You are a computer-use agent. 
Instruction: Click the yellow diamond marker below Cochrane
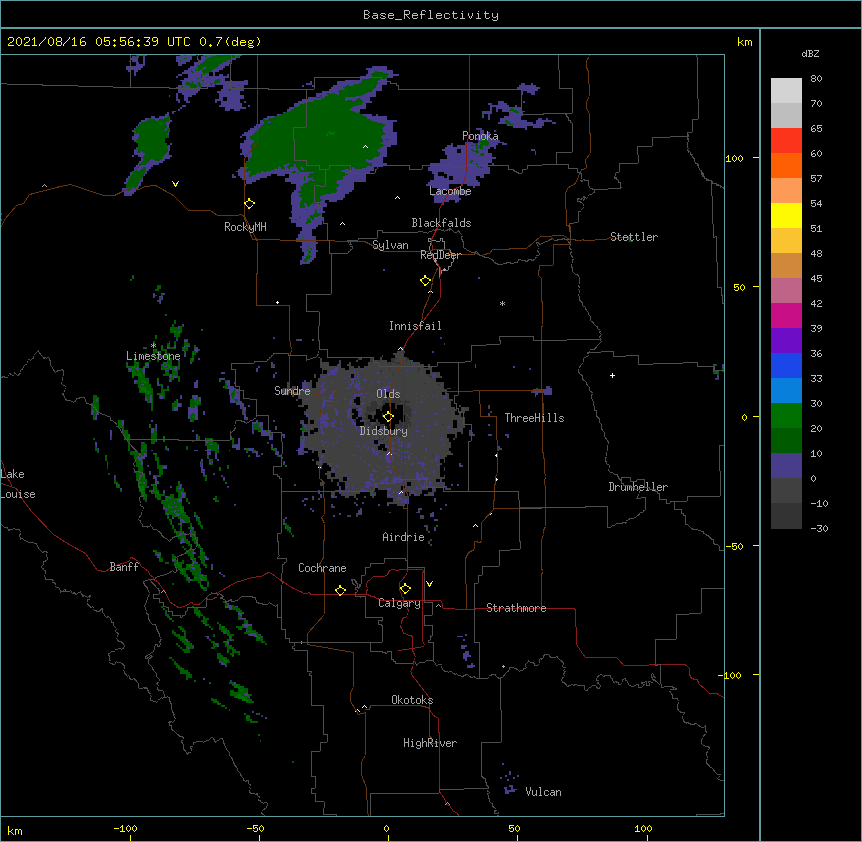click(x=340, y=590)
